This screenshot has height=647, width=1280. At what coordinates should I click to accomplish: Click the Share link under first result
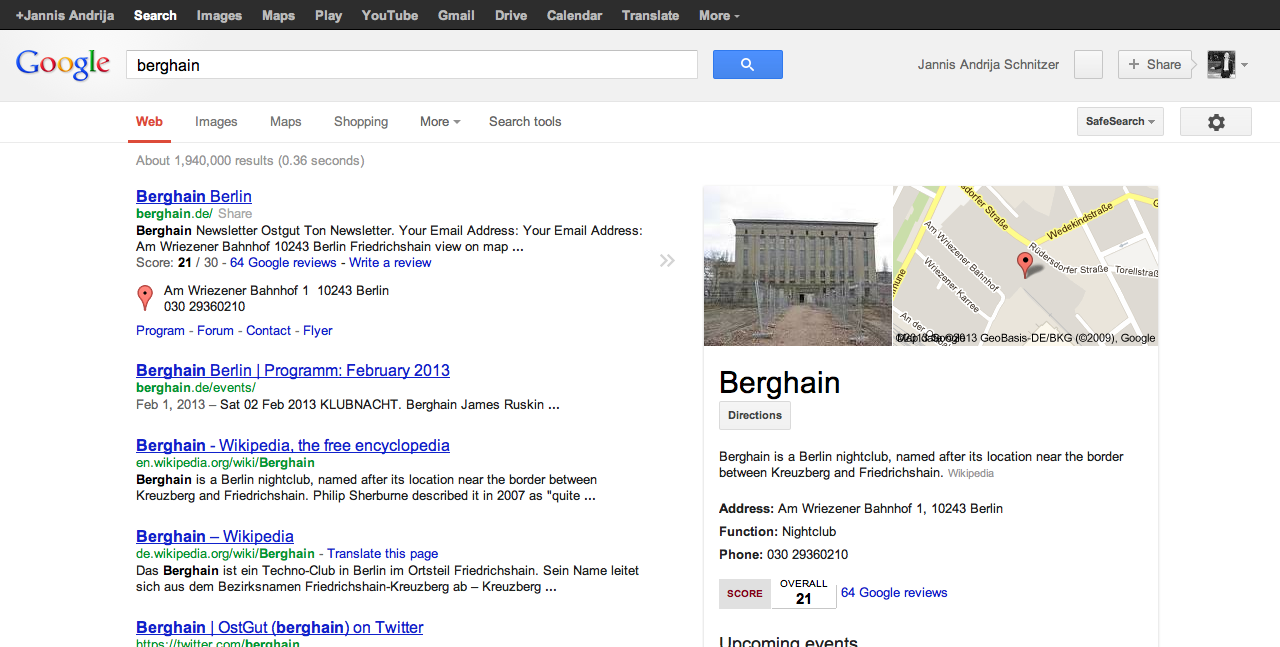[235, 214]
